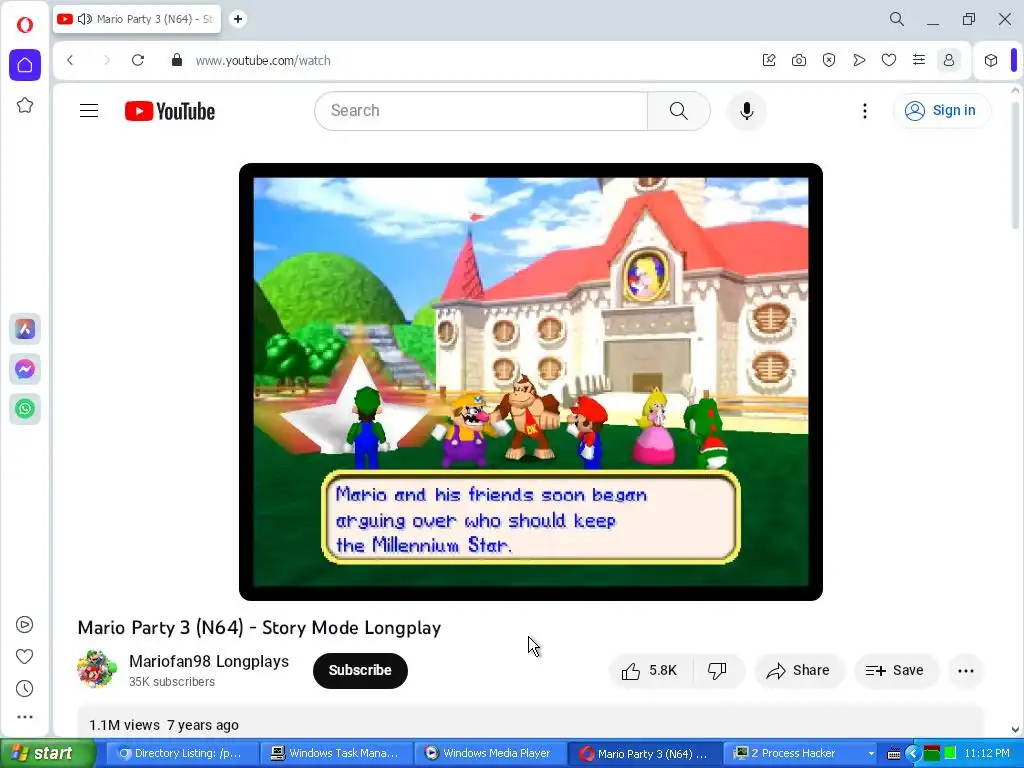The height and width of the screenshot is (768, 1024).
Task: Open Mariofan98 channel avatar
Action: click(97, 669)
